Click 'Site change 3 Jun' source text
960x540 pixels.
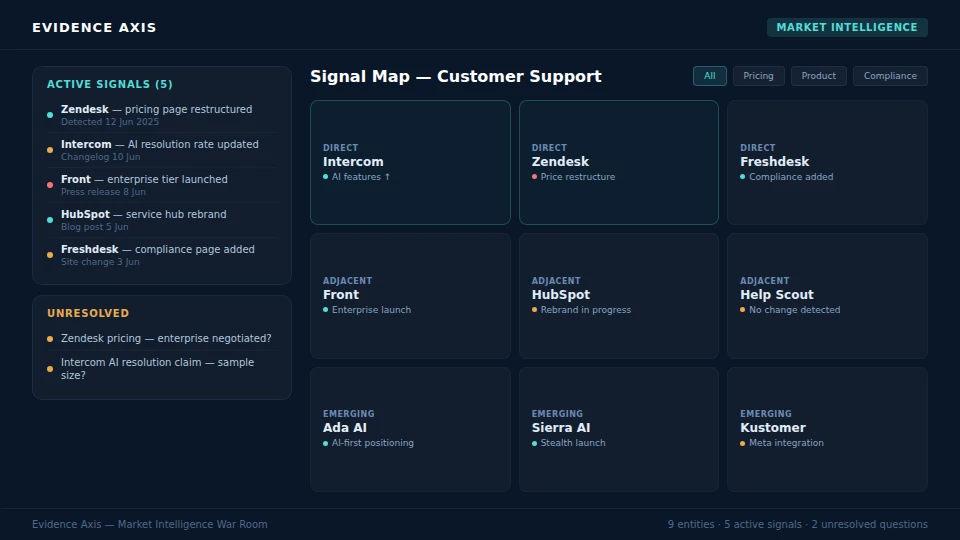pyautogui.click(x=100, y=261)
